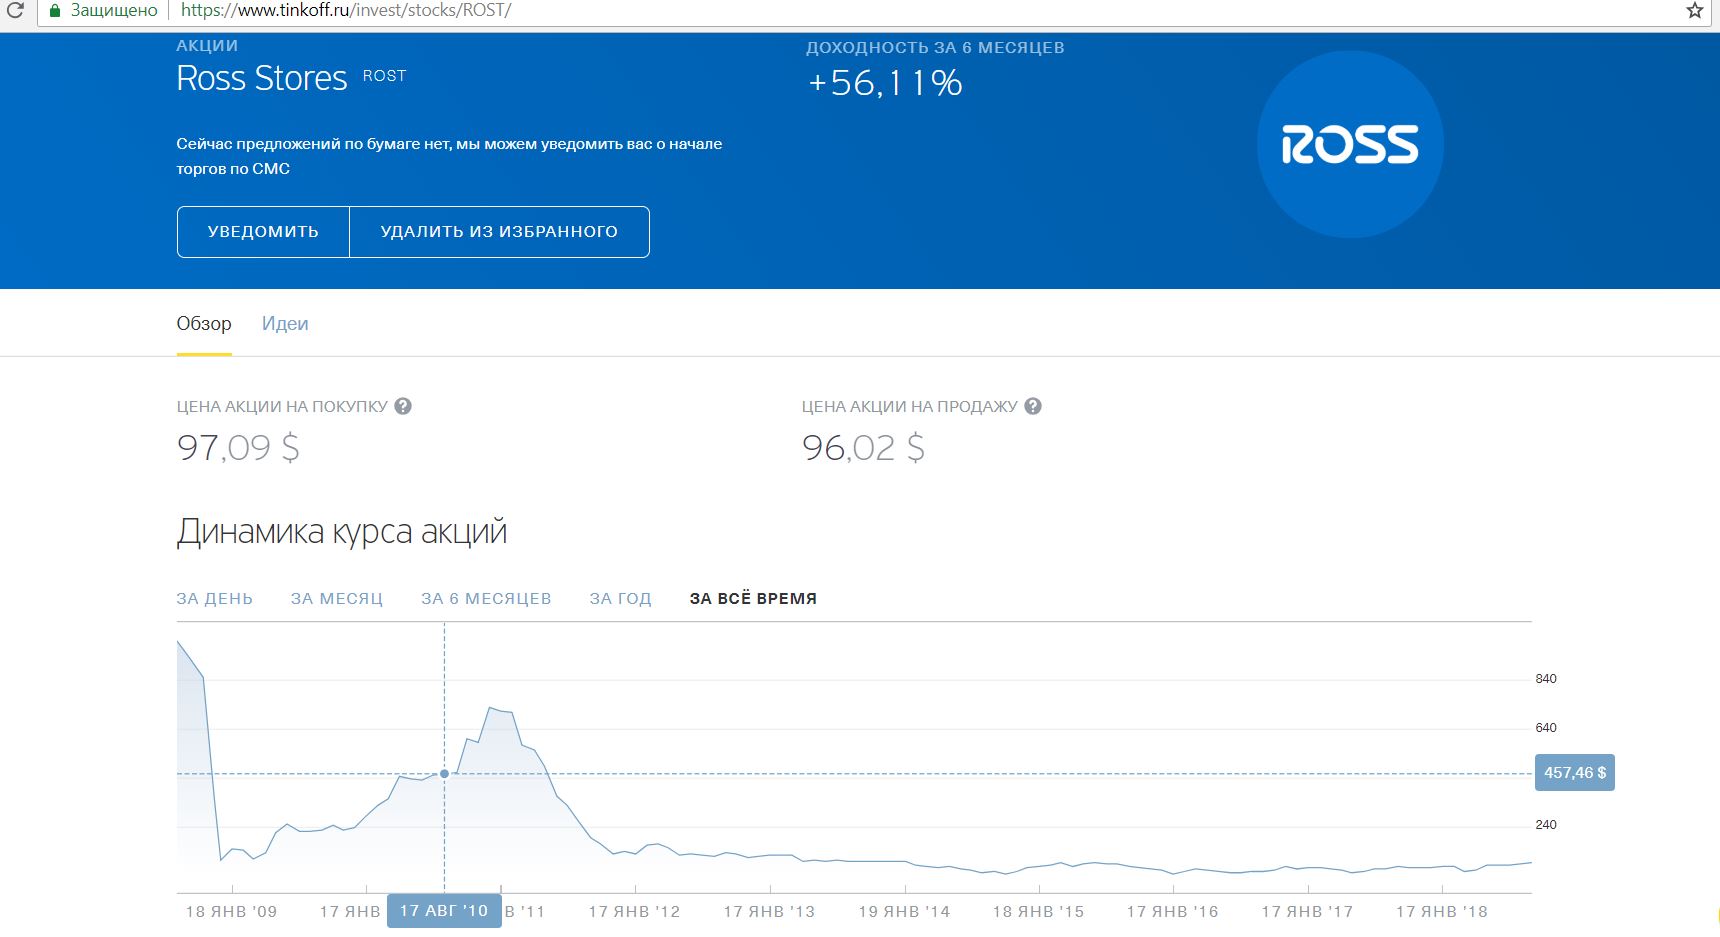Screen dimensions: 1720x937
Task: Reload the page with browser refresh icon
Action: tap(15, 10)
